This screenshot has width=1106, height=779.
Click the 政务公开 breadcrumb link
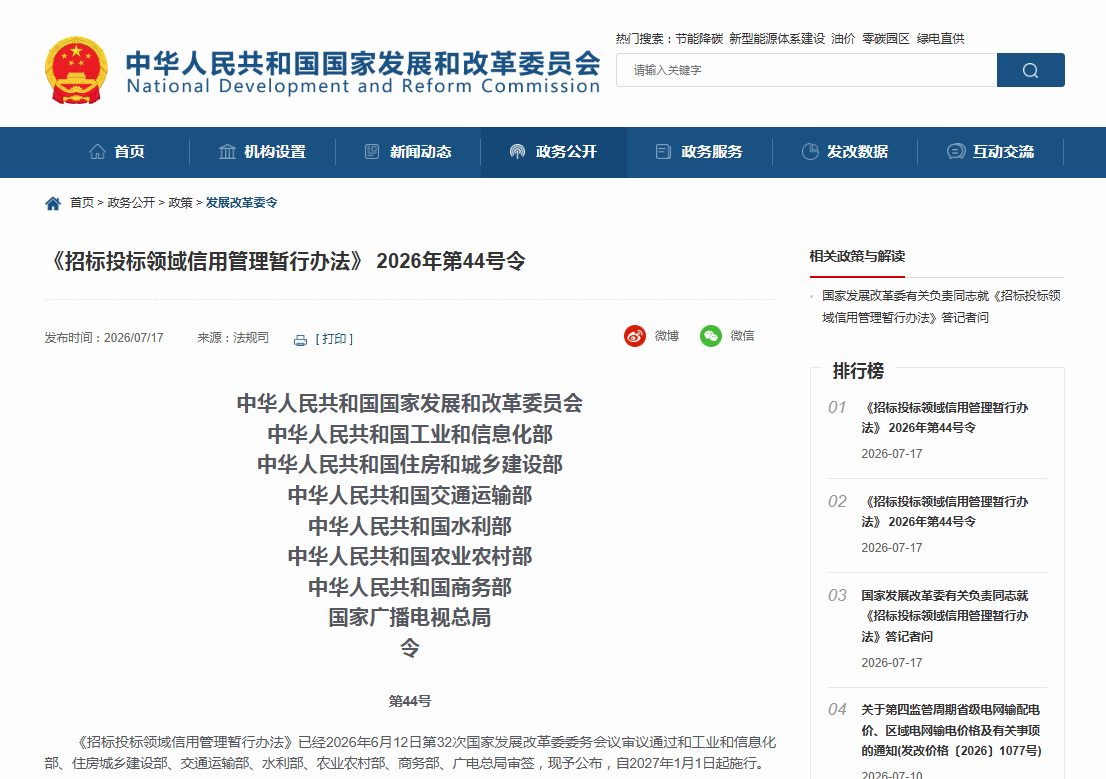(x=131, y=203)
